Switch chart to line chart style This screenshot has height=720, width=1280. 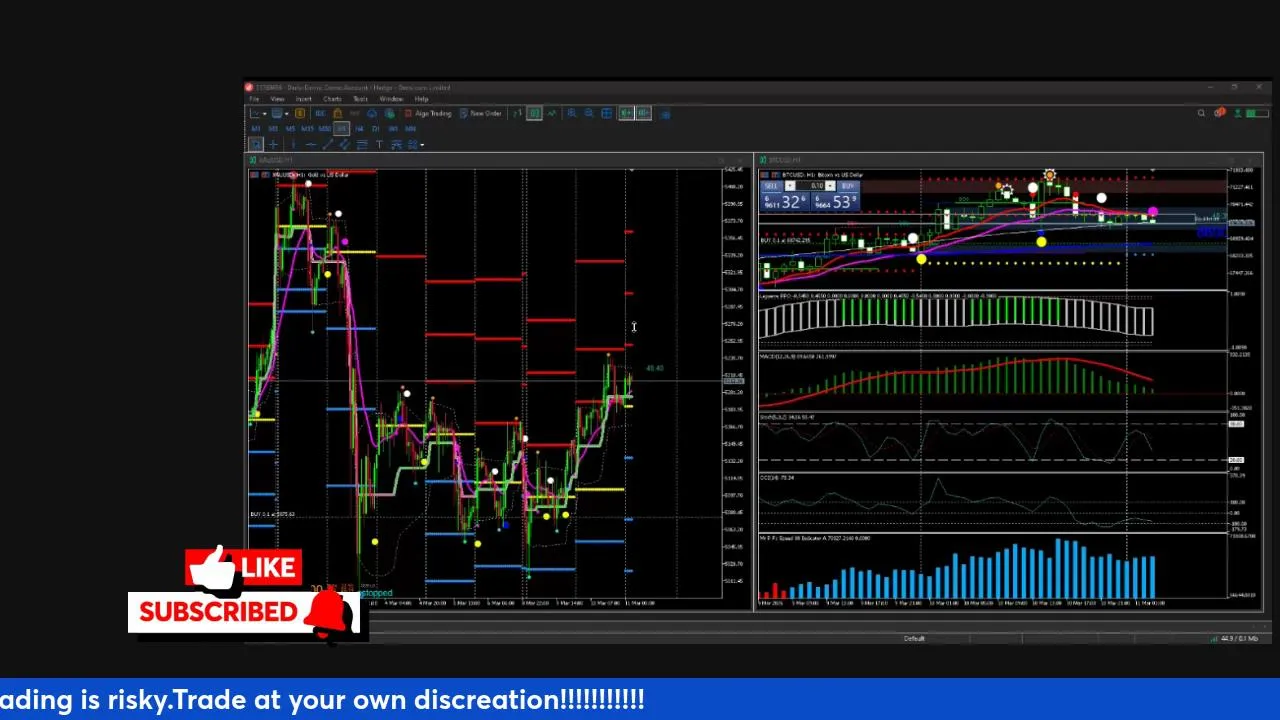pyautogui.click(x=552, y=113)
